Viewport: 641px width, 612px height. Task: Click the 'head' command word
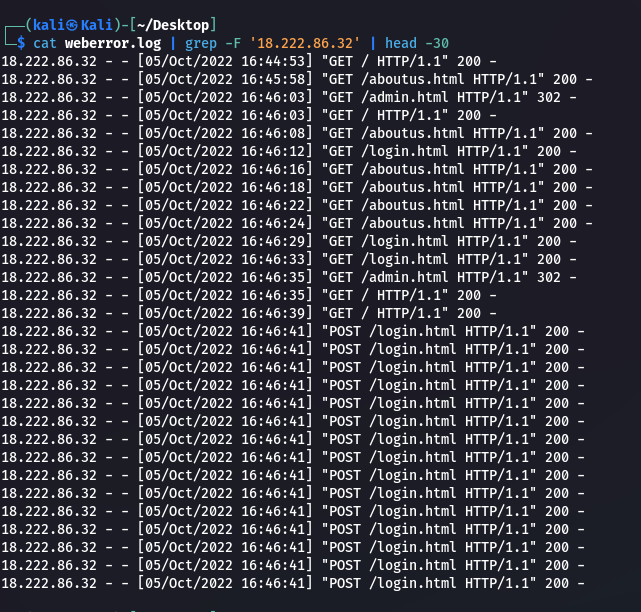(401, 43)
